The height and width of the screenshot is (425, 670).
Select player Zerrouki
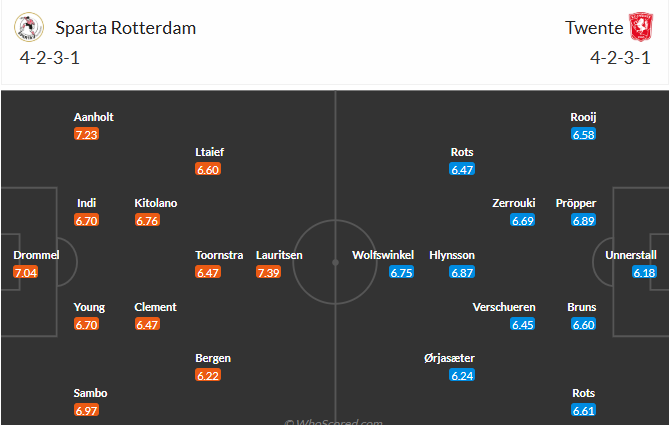click(x=514, y=203)
